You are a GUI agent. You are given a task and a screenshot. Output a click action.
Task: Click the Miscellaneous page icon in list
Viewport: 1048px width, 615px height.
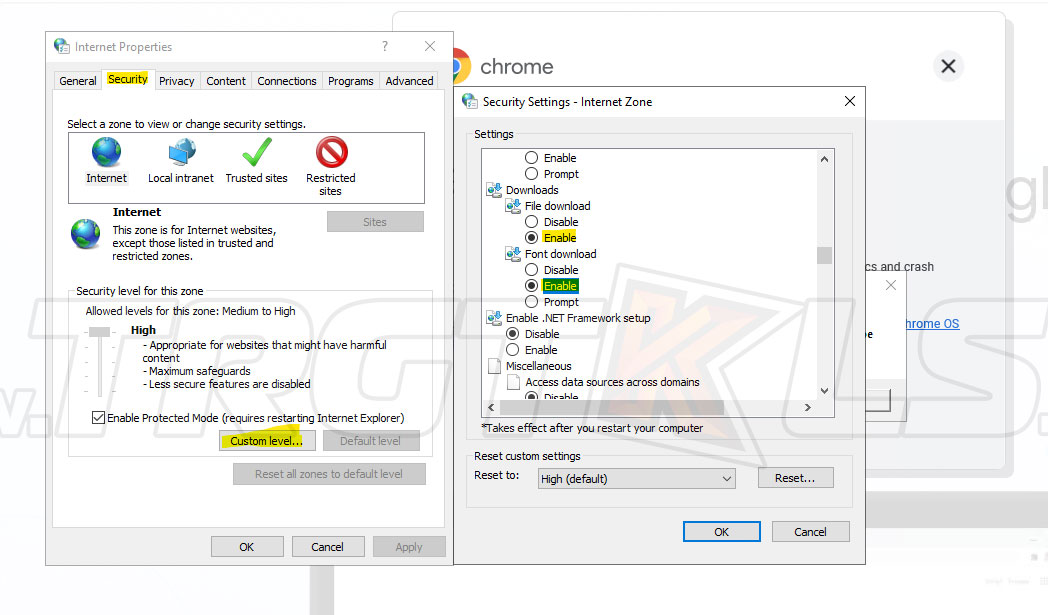click(494, 366)
